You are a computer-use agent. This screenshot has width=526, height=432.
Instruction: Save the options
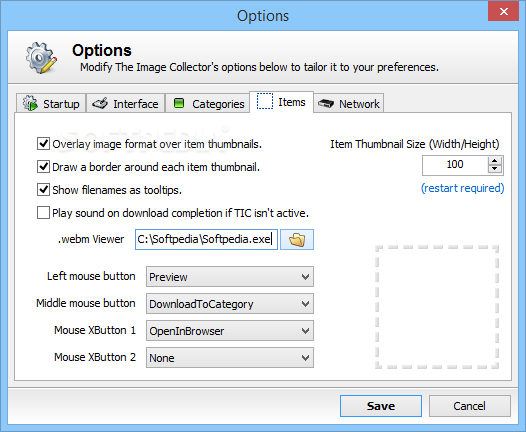coord(381,406)
